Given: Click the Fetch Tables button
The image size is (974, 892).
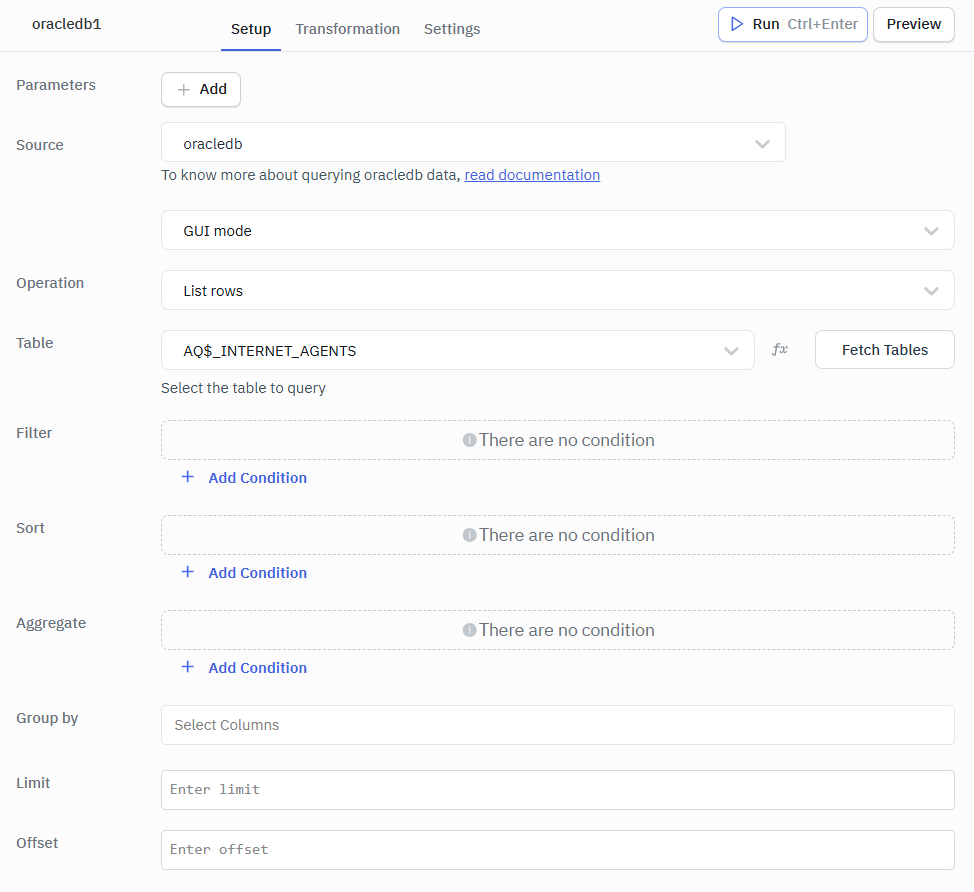Looking at the screenshot, I should [885, 350].
